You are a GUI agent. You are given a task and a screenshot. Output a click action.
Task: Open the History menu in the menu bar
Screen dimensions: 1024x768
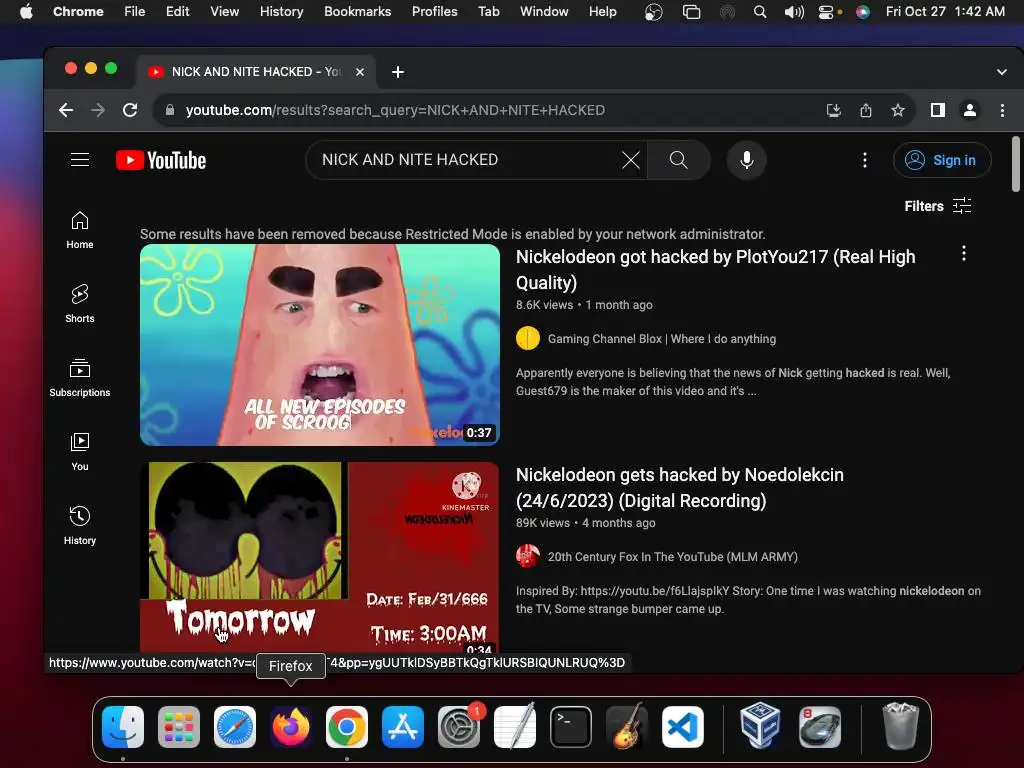click(x=281, y=11)
